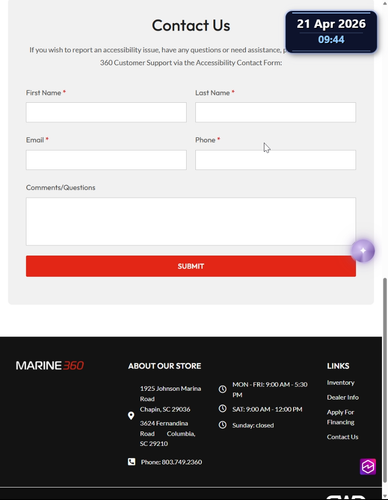388x500 pixels.
Task: Click the Comments/Questions label
Action: [61, 187]
